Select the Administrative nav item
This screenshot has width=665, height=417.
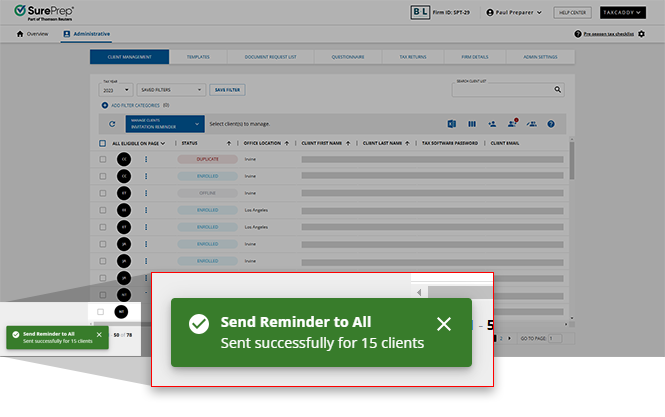[x=87, y=34]
